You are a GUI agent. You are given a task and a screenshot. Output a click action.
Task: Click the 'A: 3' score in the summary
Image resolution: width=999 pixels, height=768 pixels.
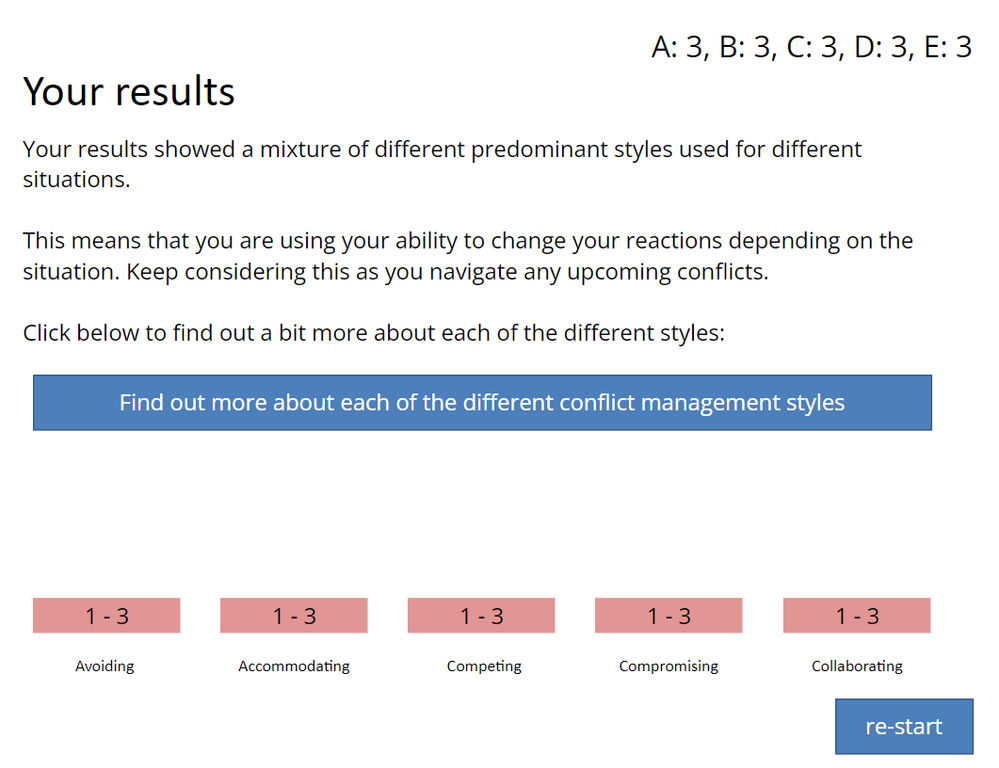pos(679,47)
